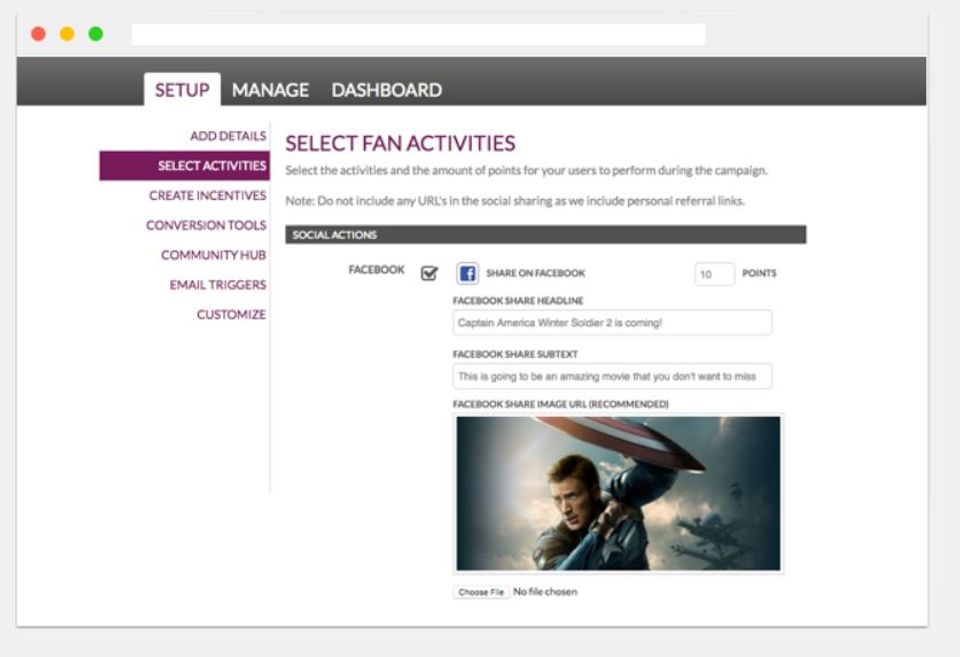The height and width of the screenshot is (657, 960).
Task: Click the Choose File button
Action: (x=481, y=592)
